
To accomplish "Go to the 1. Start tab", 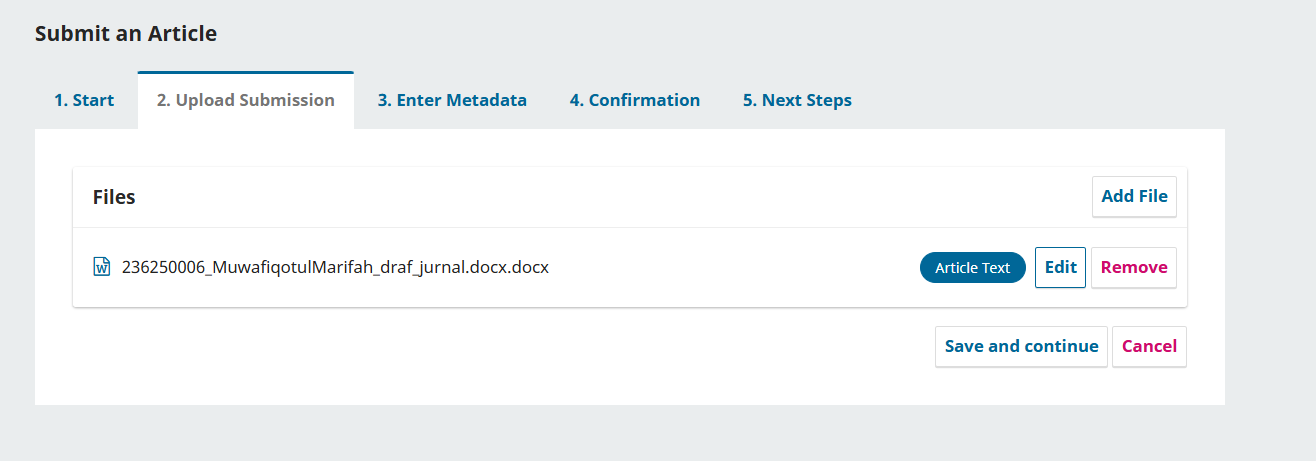I will (x=84, y=100).
